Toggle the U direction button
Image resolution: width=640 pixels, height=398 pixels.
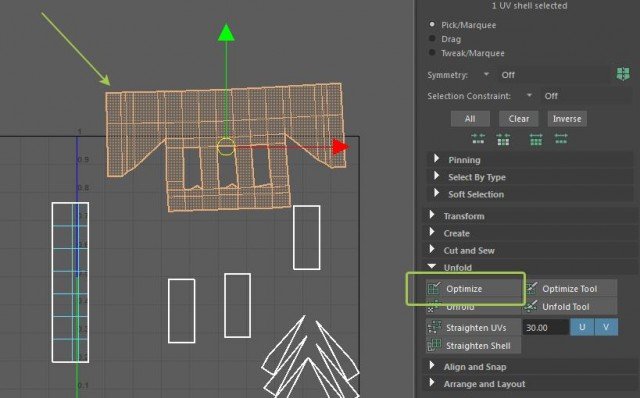[x=582, y=327]
